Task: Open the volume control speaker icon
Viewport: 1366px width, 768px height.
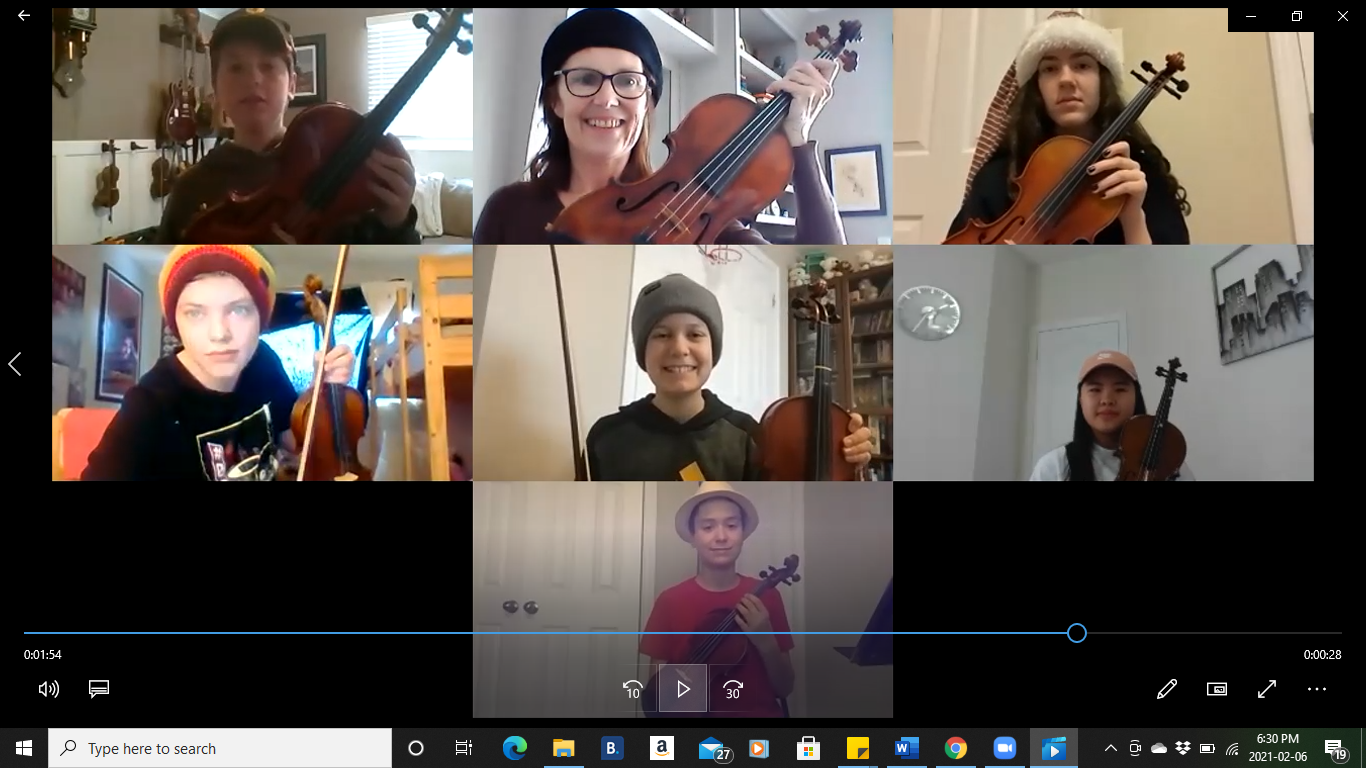Action: pyautogui.click(x=48, y=689)
